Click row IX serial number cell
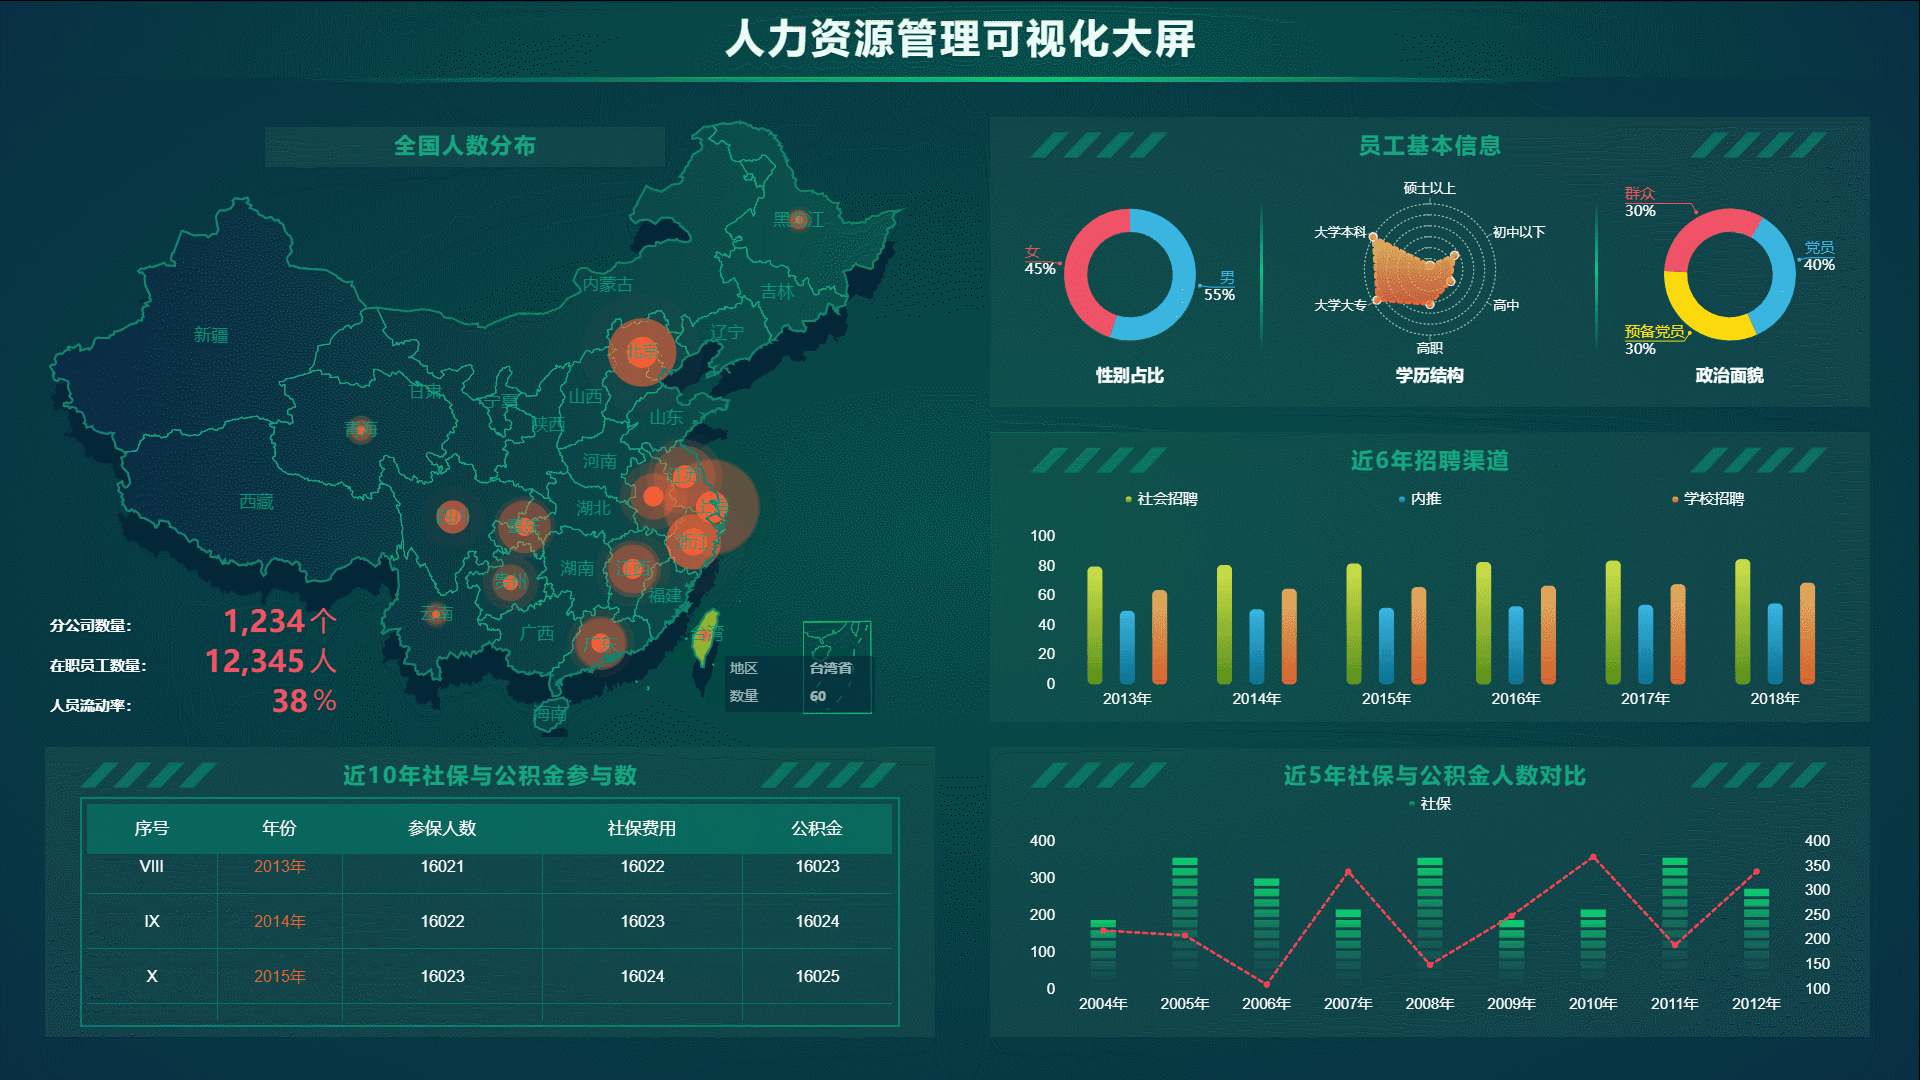 (152, 921)
